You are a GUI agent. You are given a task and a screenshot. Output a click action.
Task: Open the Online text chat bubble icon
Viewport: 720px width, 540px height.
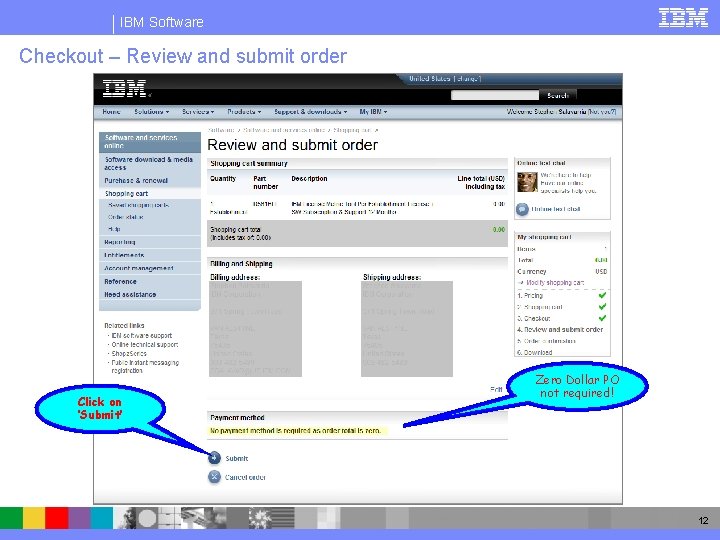pyautogui.click(x=522, y=209)
